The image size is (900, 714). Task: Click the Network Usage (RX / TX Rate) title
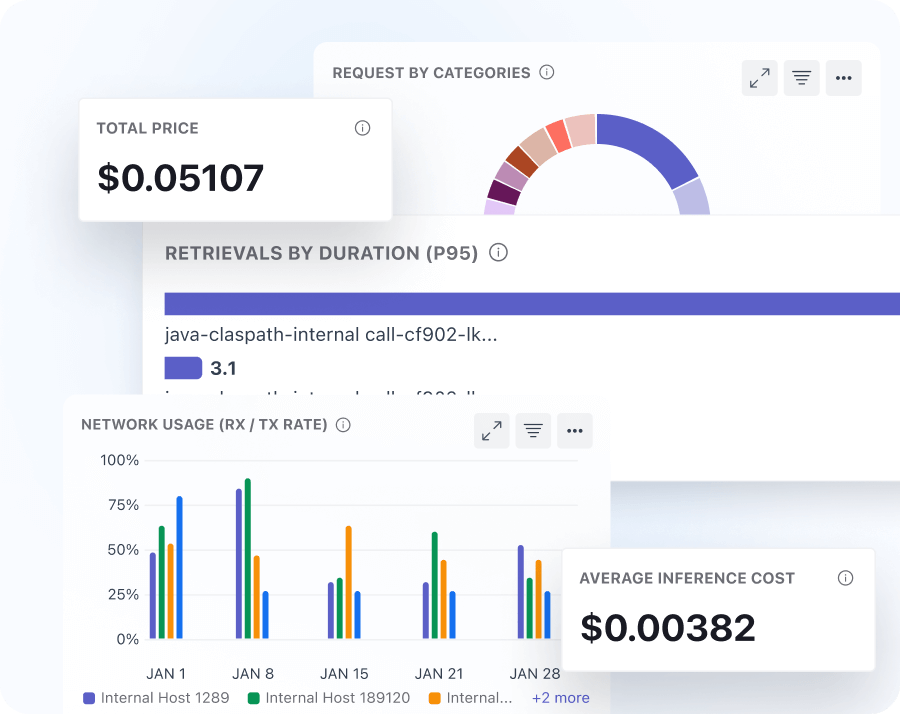click(x=204, y=425)
